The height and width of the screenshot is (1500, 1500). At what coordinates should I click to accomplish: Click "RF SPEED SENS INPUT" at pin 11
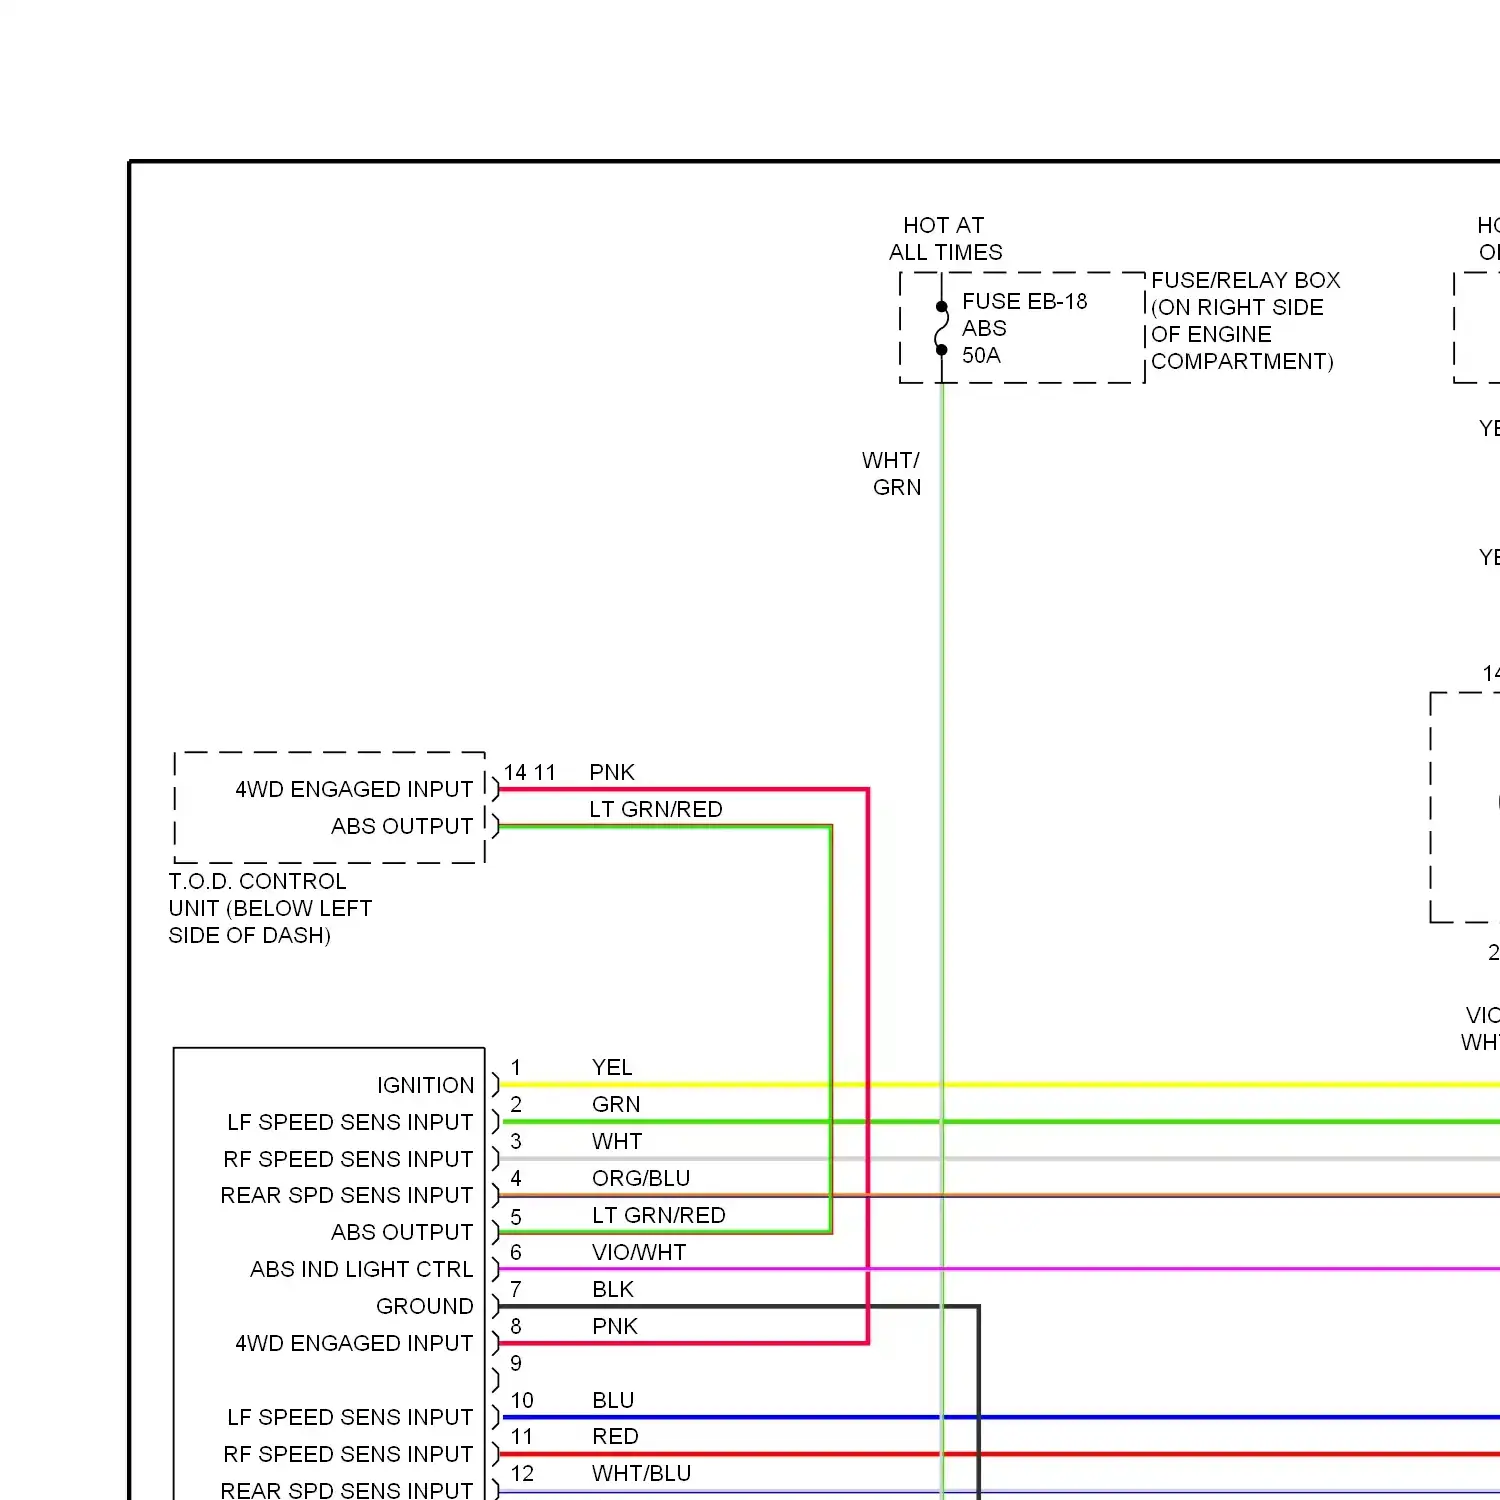(348, 1454)
